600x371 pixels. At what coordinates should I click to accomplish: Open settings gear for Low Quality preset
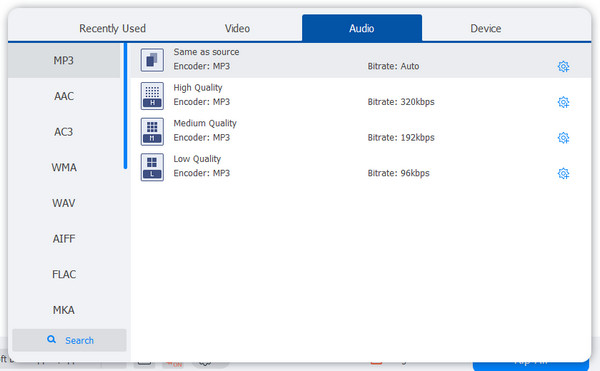coord(563,173)
